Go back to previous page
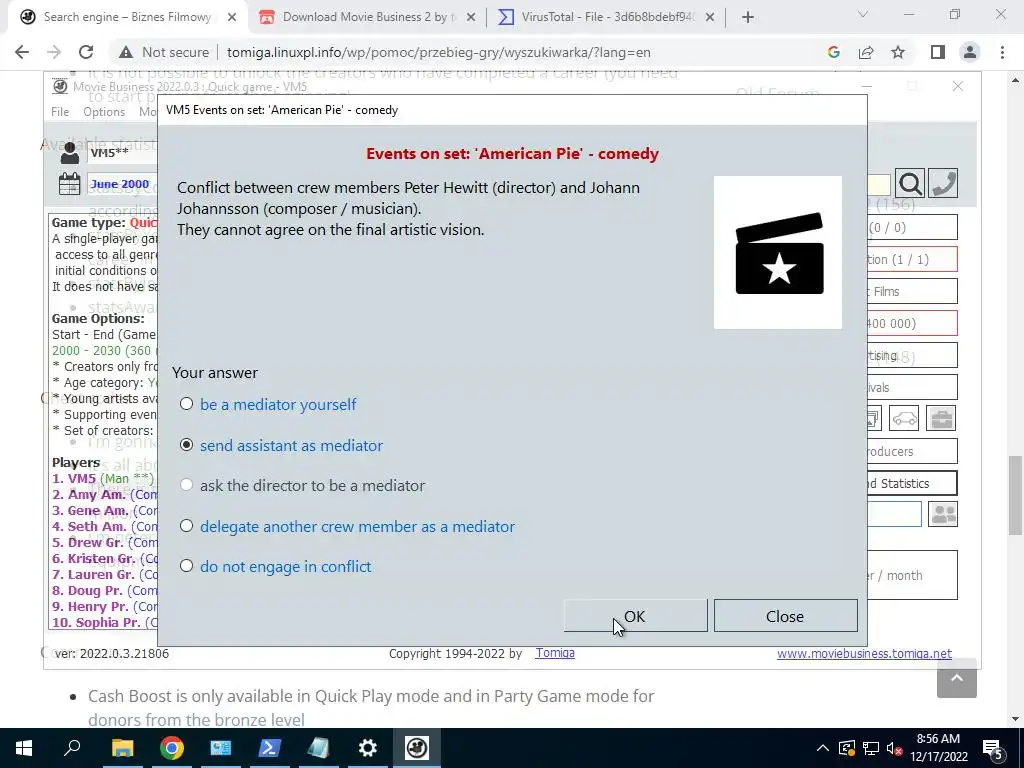This screenshot has height=768, width=1024. click(22, 52)
